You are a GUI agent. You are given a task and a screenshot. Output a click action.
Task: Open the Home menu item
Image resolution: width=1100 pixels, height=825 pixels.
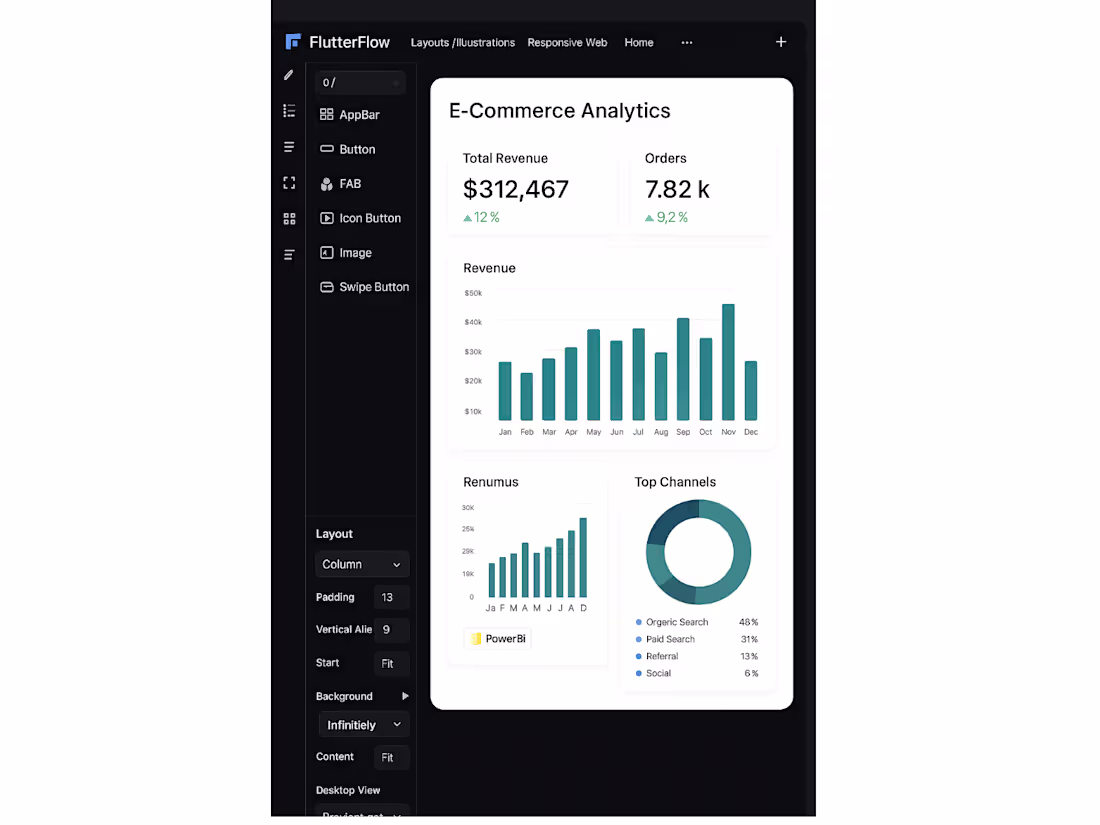[x=639, y=42]
